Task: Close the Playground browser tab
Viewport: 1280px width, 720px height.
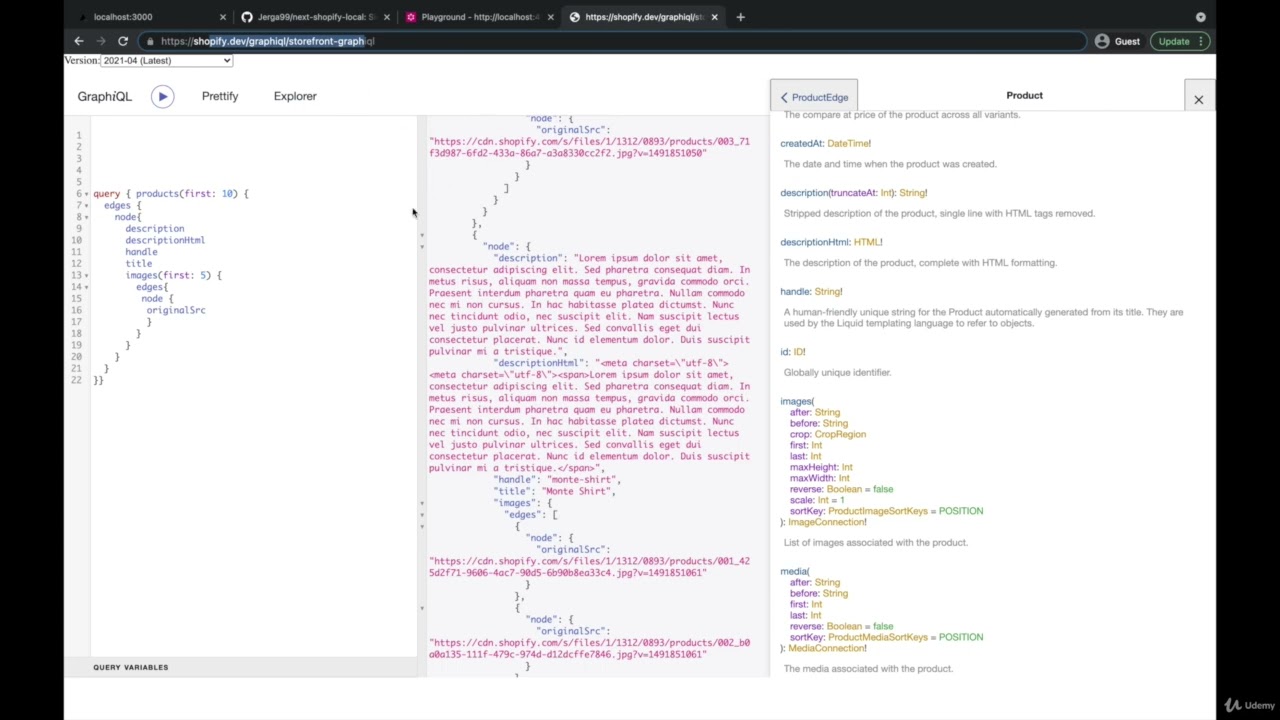Action: click(551, 17)
